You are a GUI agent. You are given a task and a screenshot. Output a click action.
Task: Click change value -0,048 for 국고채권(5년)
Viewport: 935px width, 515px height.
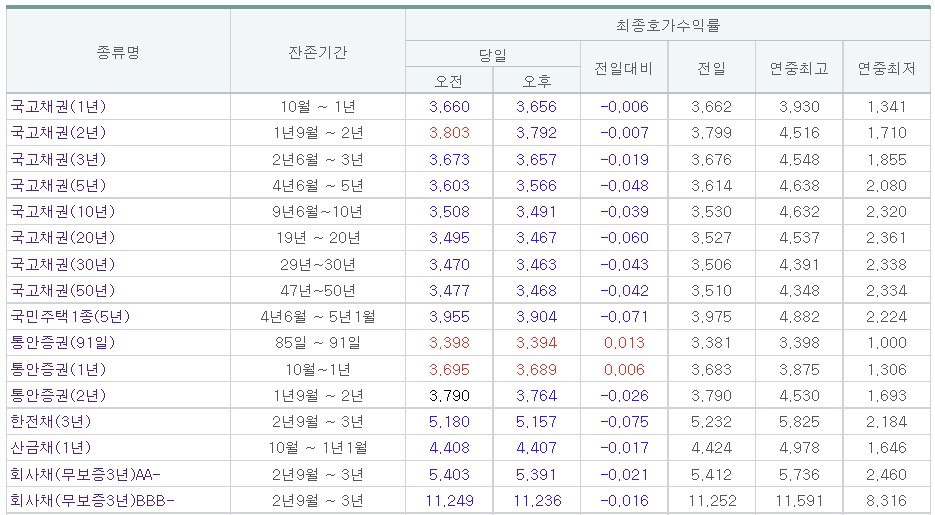[x=624, y=185]
